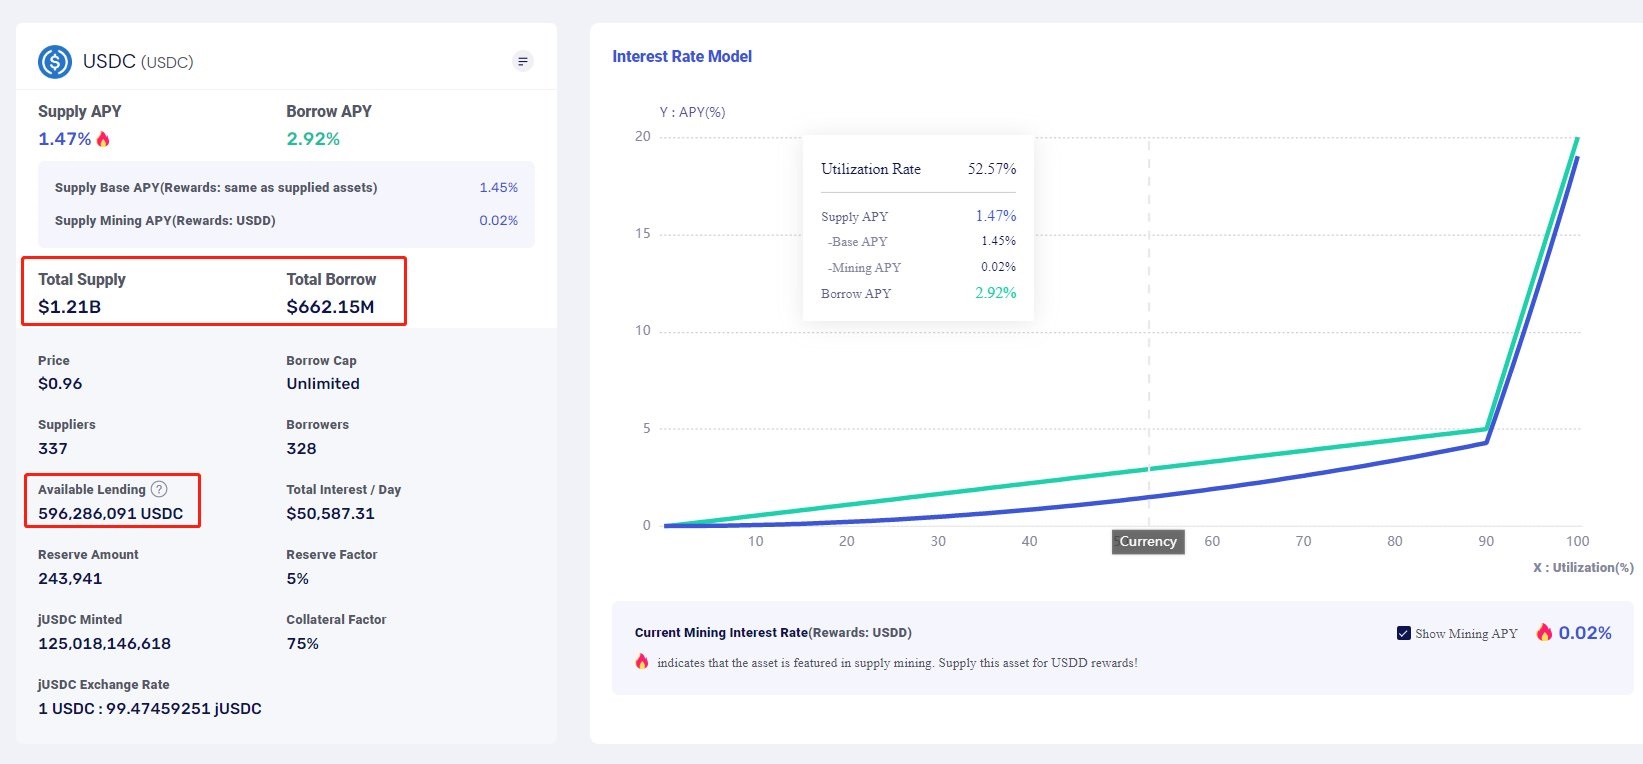Click the fire icon beside 0.02% mining rate
The image size is (1643, 764).
[1545, 632]
